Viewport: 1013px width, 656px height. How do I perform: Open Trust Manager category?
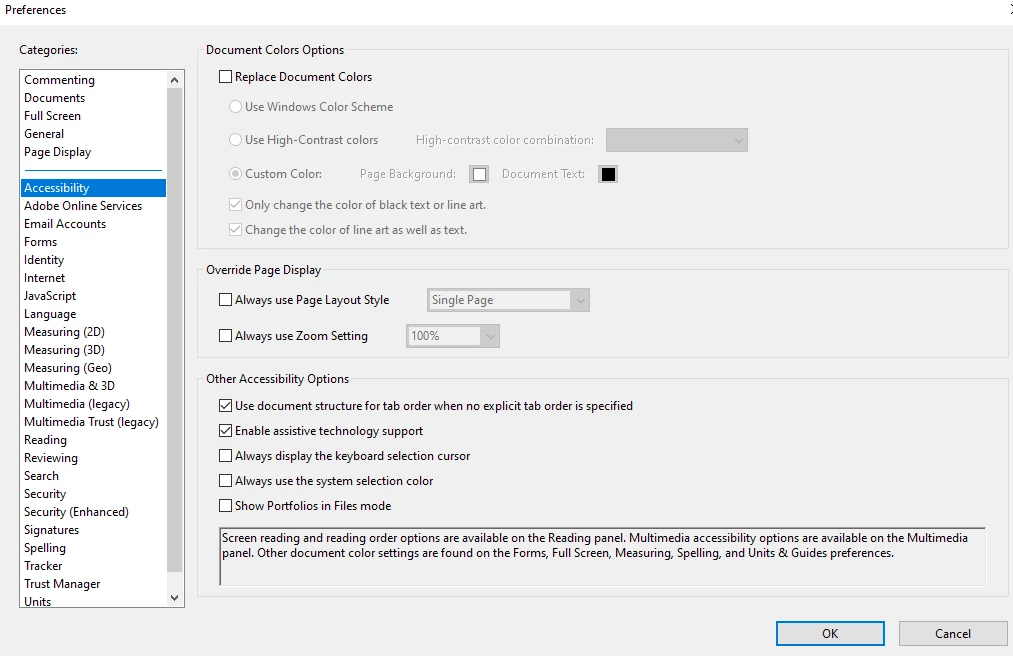click(x=93, y=584)
